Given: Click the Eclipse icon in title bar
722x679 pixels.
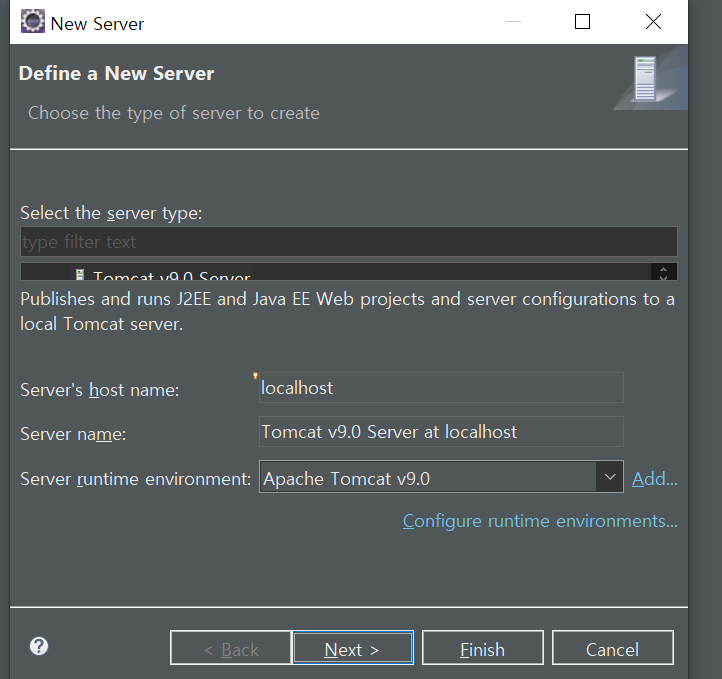Looking at the screenshot, I should pyautogui.click(x=33, y=22).
